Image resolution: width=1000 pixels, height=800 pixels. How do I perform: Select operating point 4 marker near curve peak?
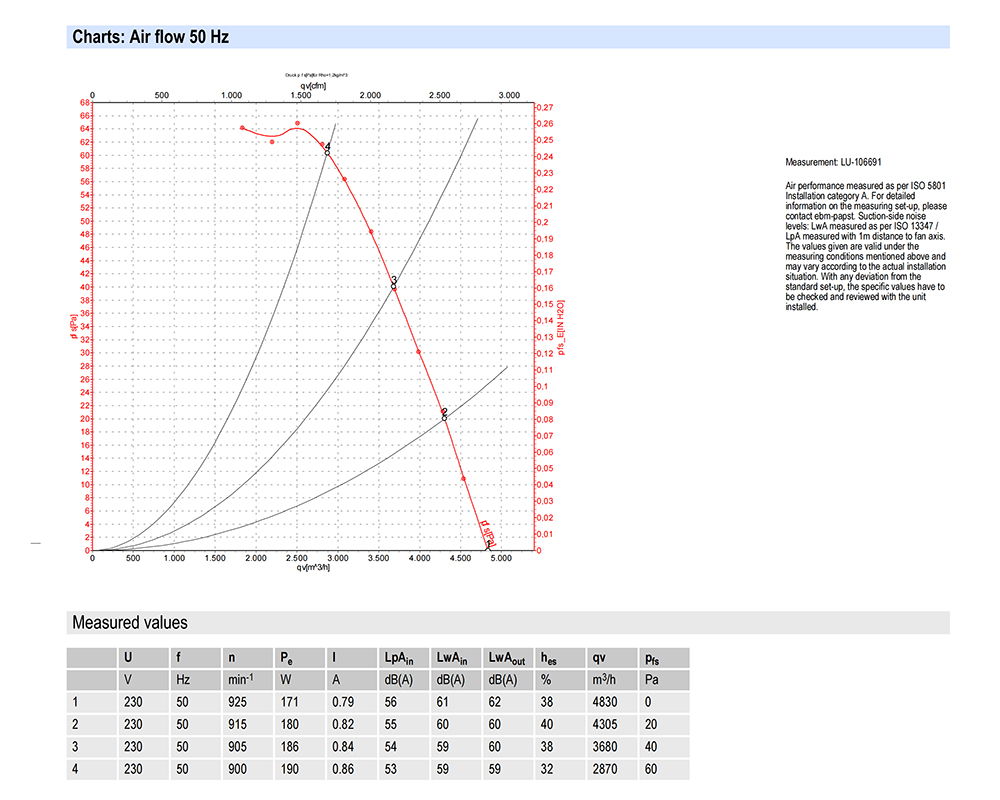click(327, 149)
